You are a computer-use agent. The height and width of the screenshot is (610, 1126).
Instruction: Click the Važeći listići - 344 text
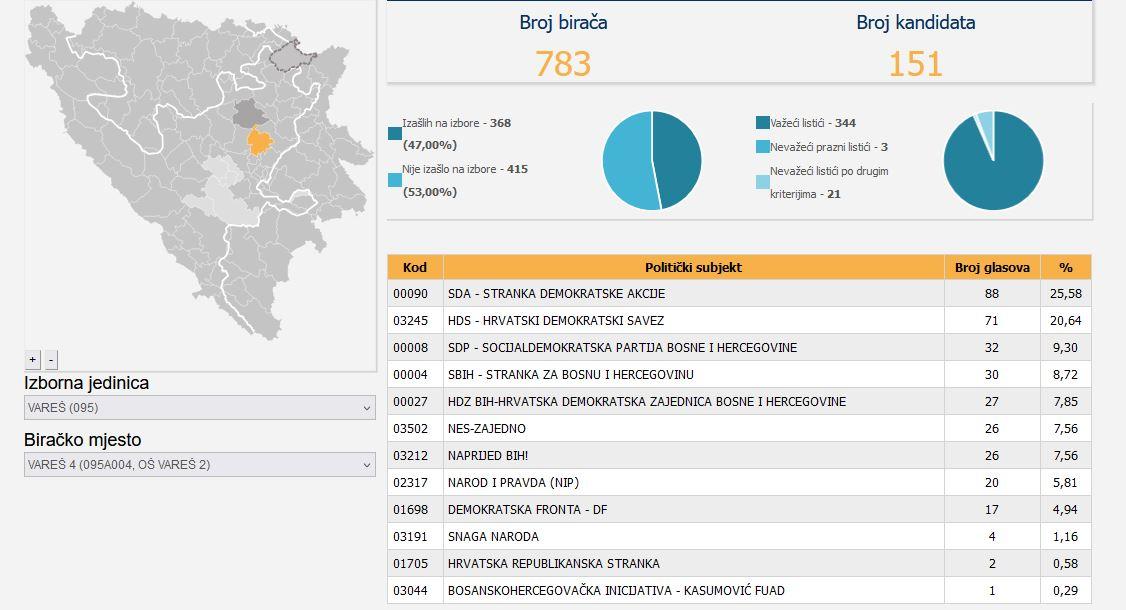pyautogui.click(x=813, y=123)
